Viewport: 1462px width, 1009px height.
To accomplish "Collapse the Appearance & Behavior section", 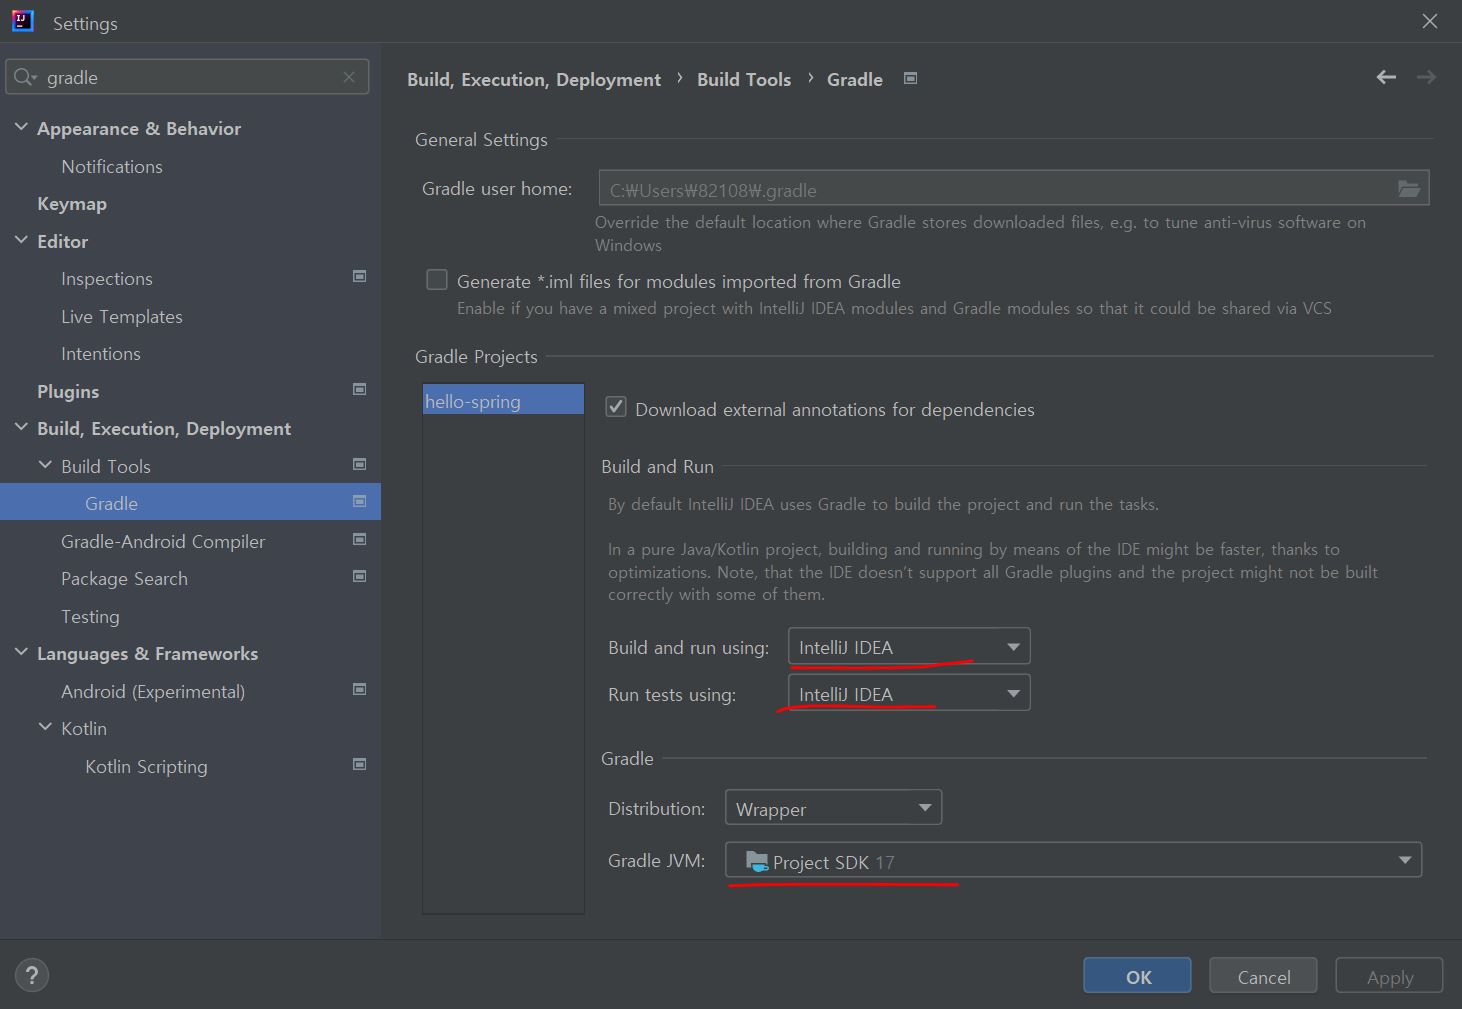I will coord(21,127).
